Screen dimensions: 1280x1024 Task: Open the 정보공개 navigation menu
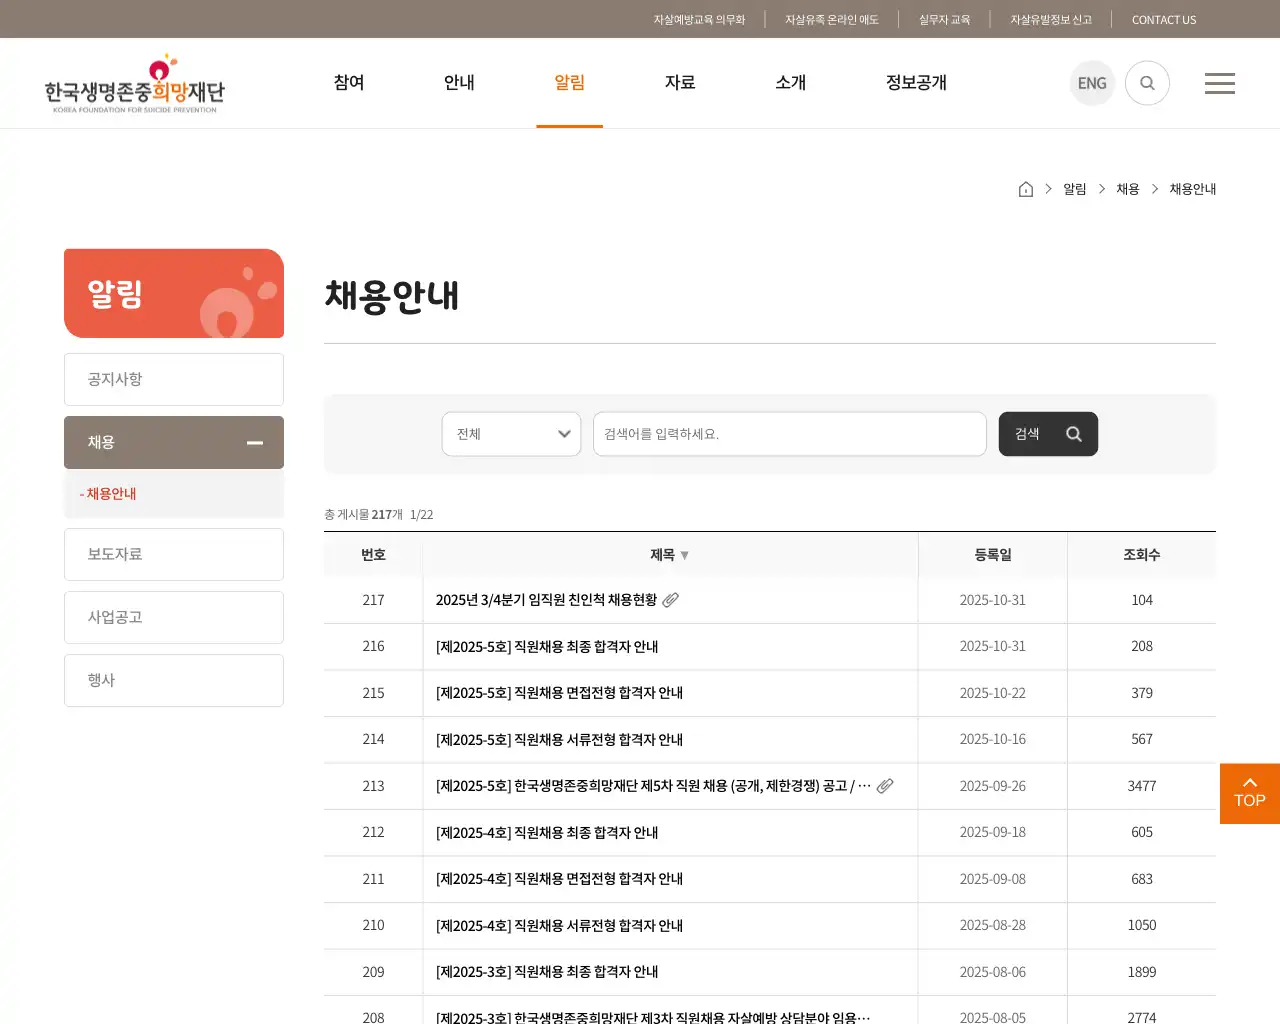[915, 83]
